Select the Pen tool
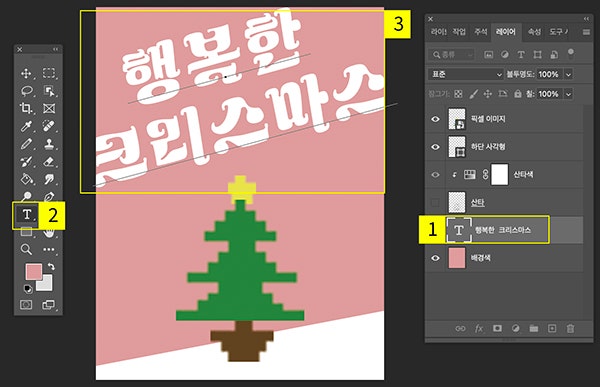The image size is (600, 387). [49, 196]
